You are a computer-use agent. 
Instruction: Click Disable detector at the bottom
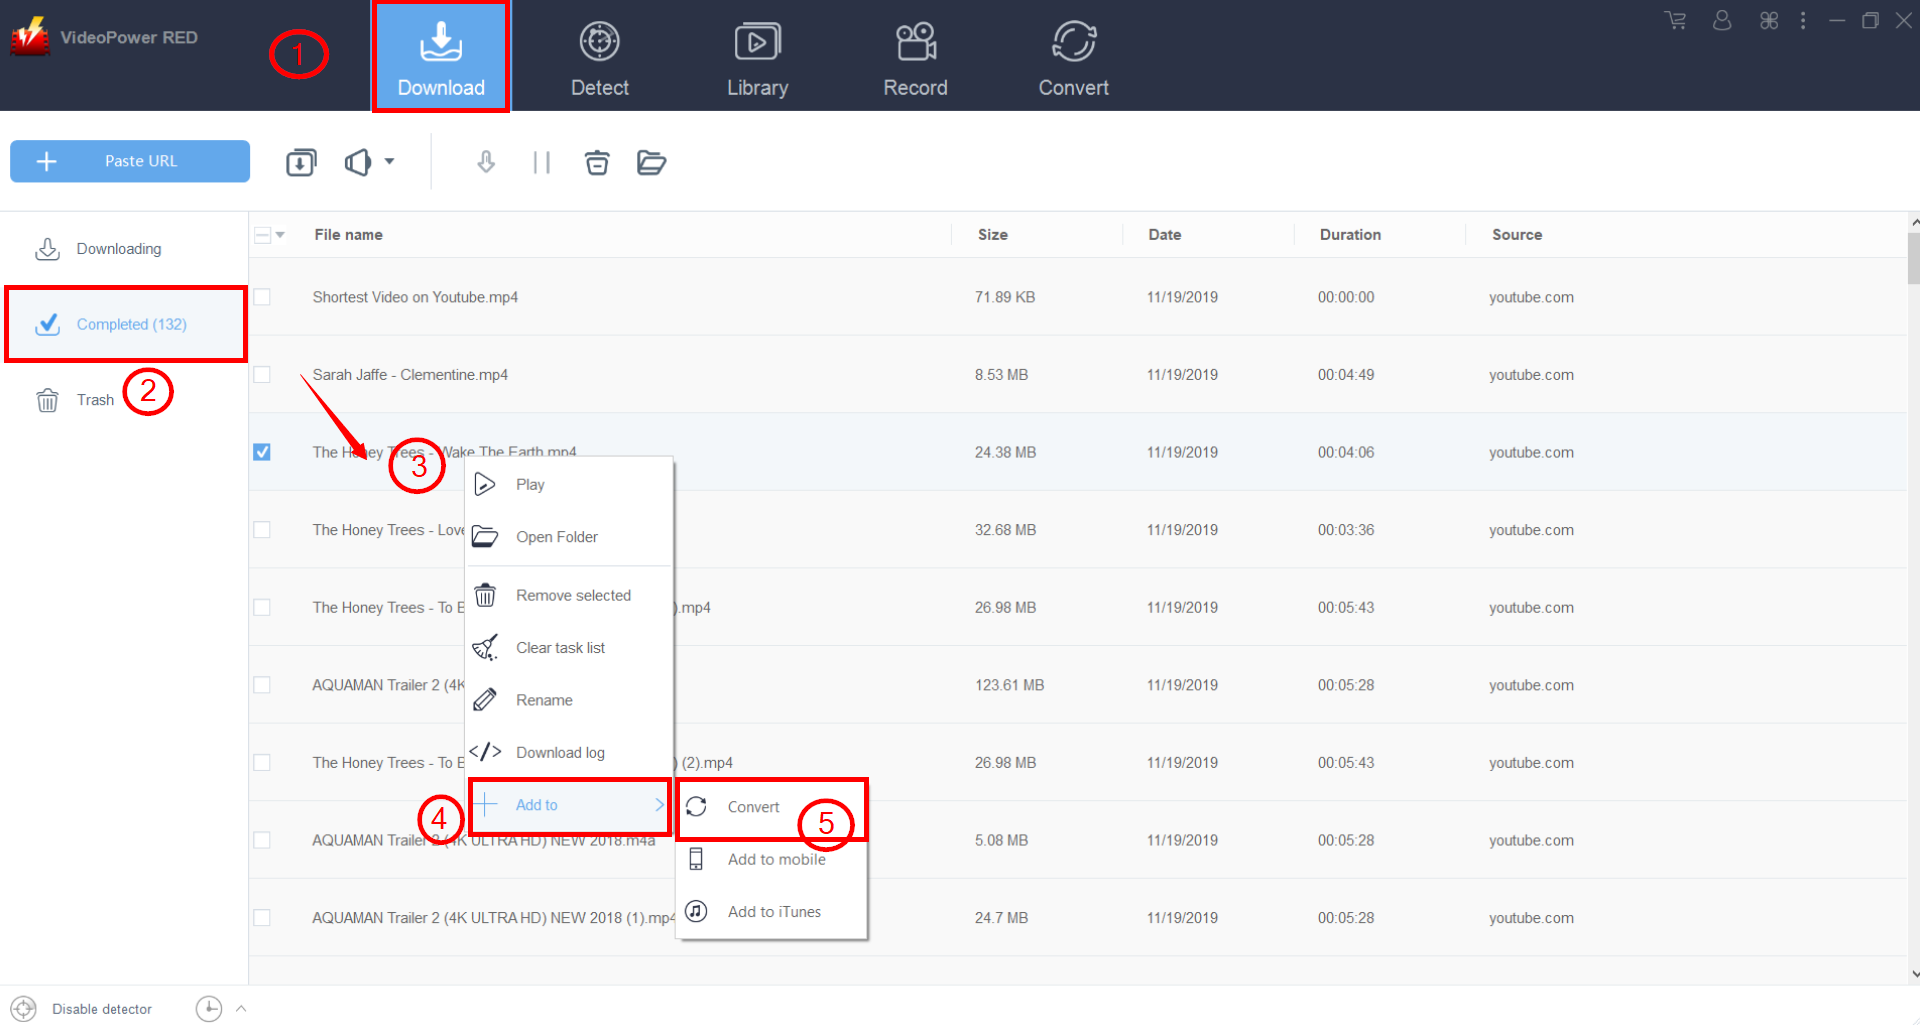[x=101, y=1009]
